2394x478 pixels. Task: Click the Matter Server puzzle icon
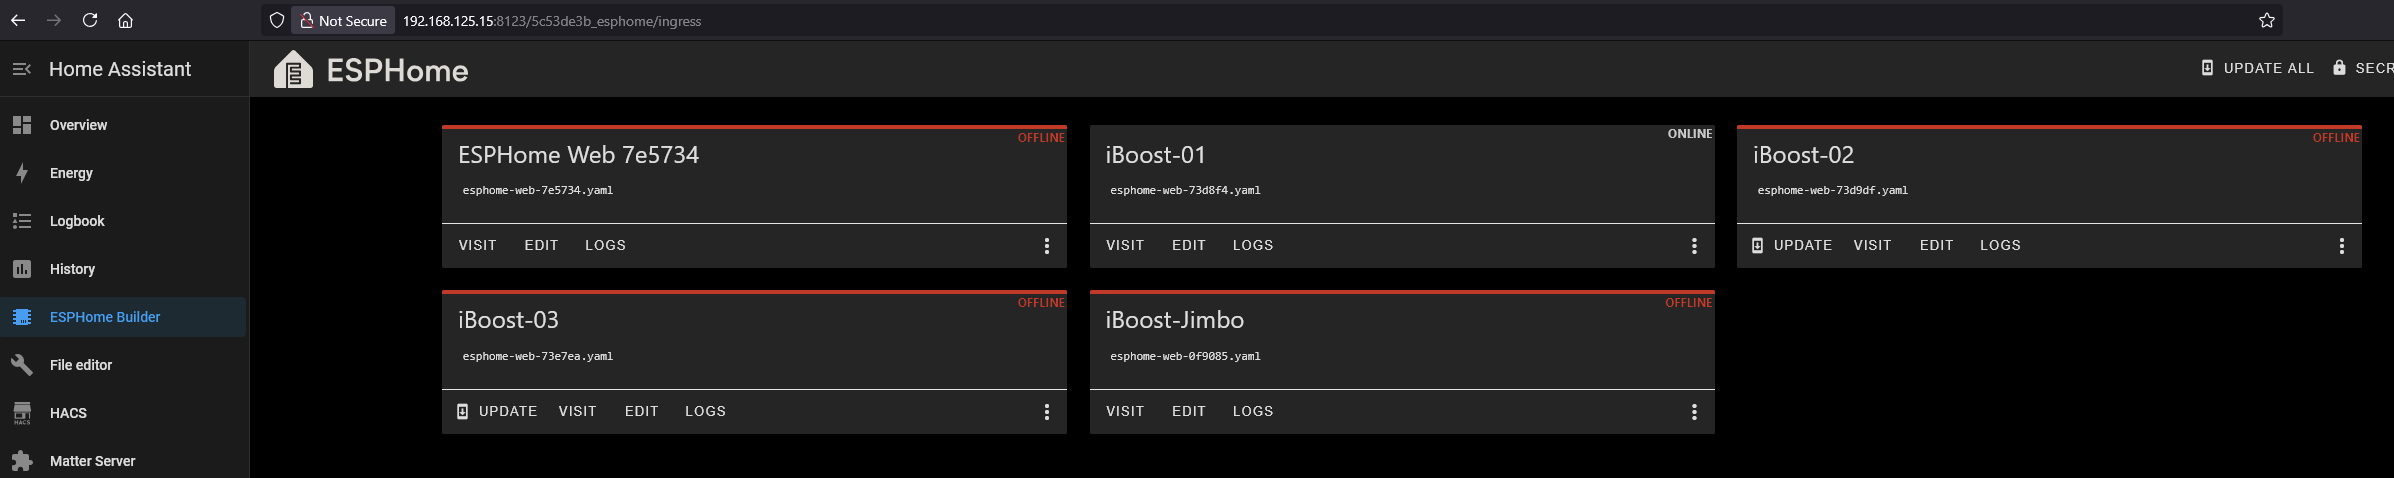pos(22,461)
